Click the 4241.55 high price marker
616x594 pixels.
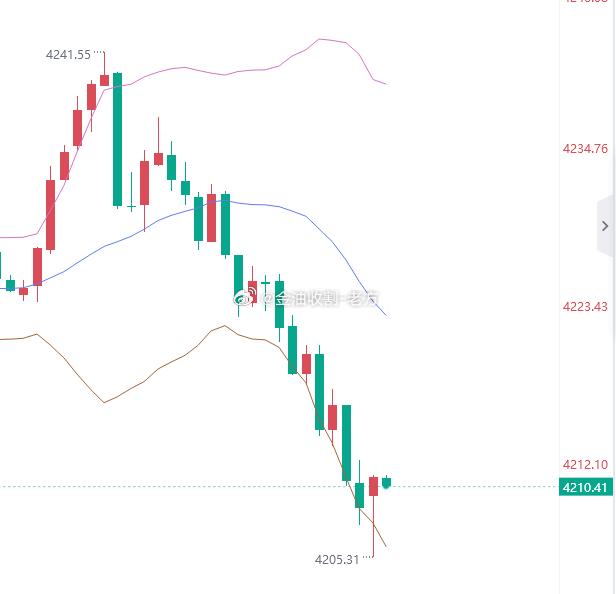pyautogui.click(x=68, y=55)
